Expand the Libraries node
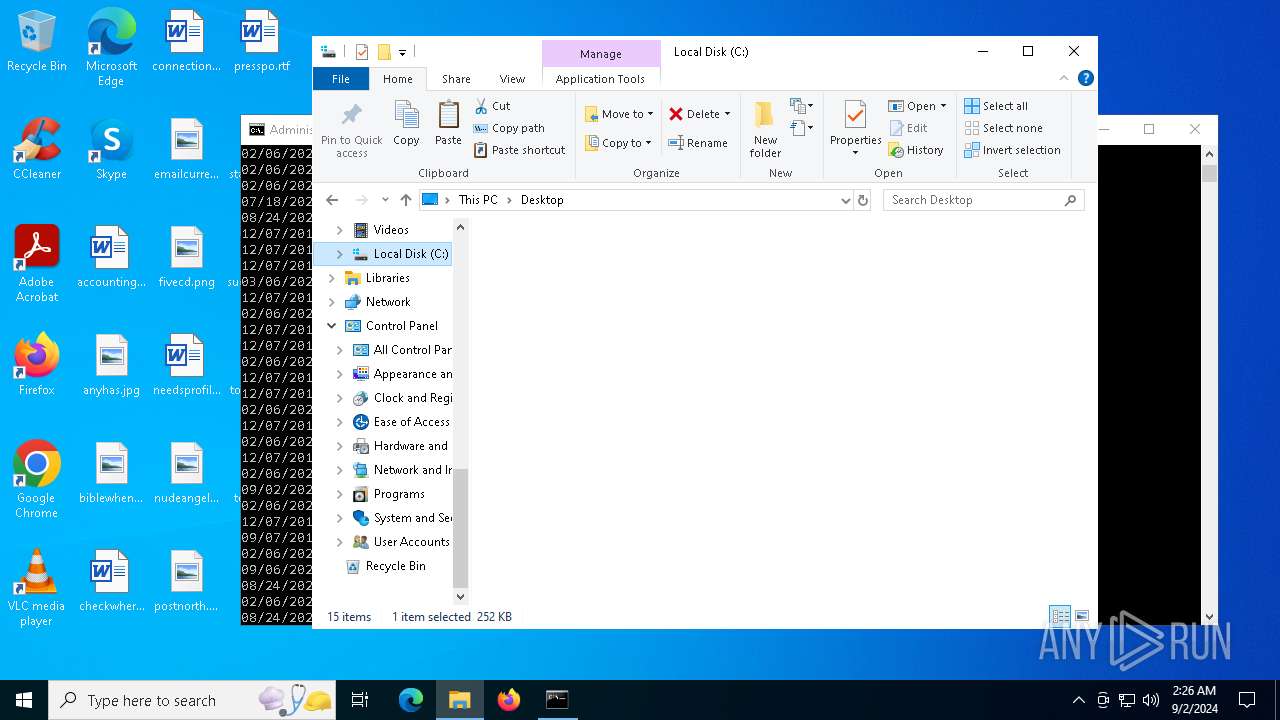The image size is (1280, 720). point(332,278)
